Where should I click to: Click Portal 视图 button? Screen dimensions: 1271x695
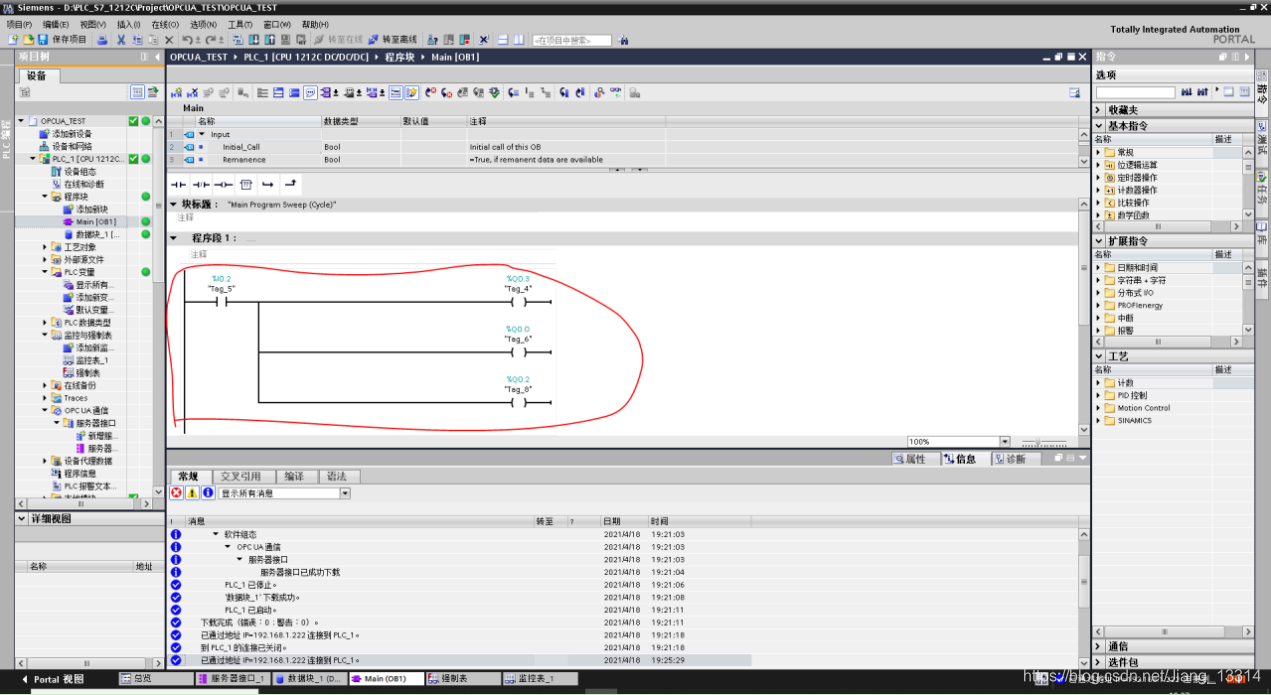tap(52, 679)
